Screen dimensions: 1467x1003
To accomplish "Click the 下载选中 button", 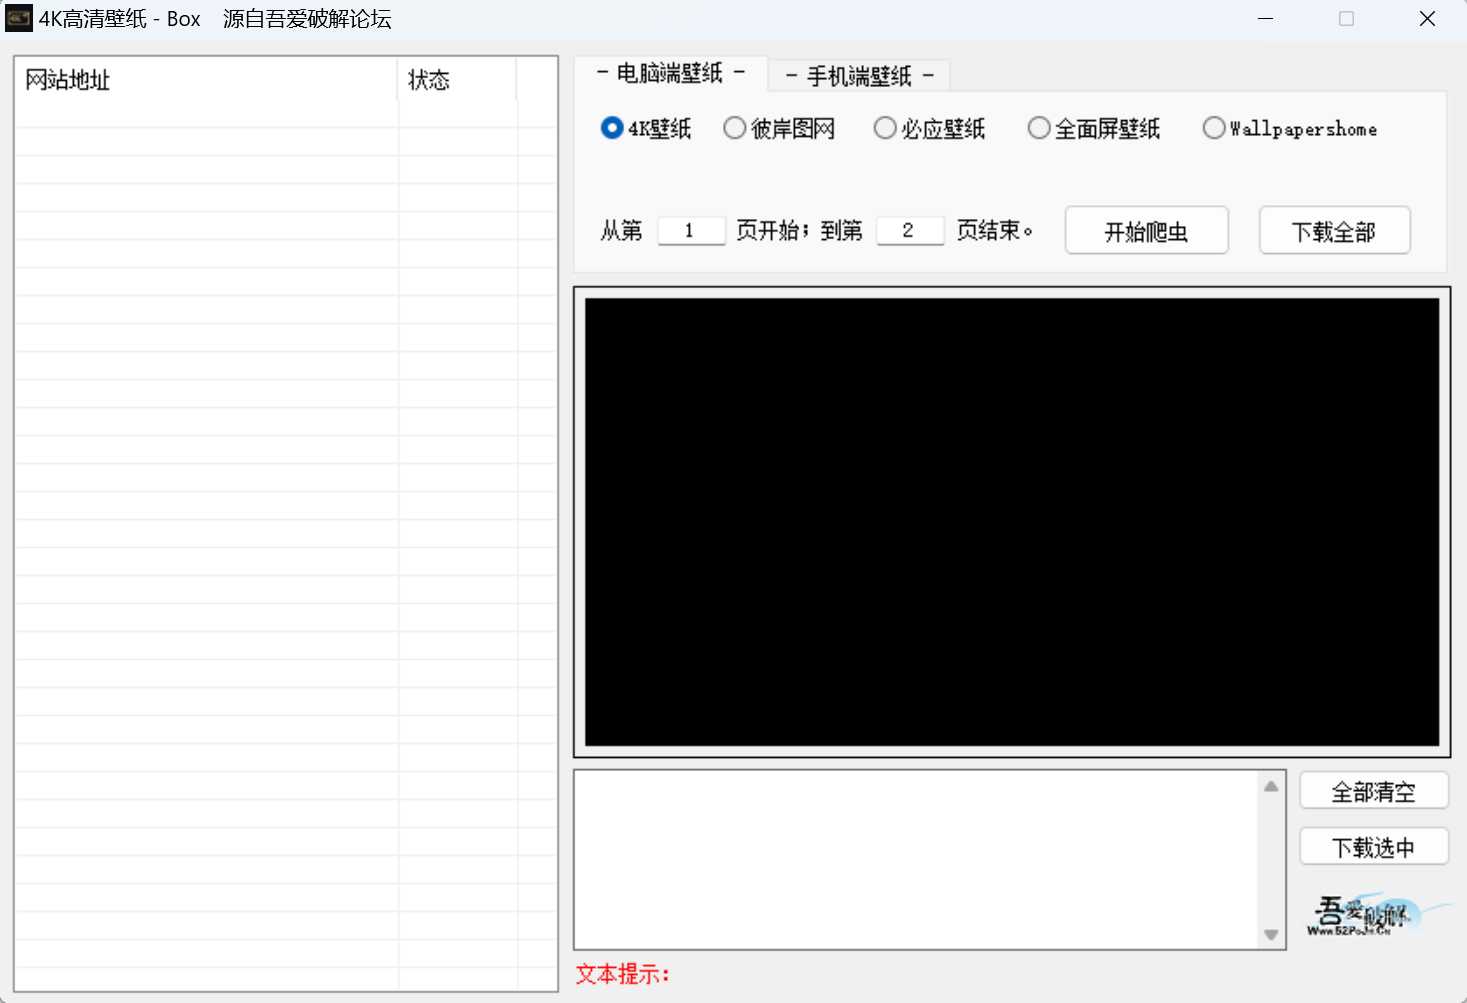I will click(1373, 848).
